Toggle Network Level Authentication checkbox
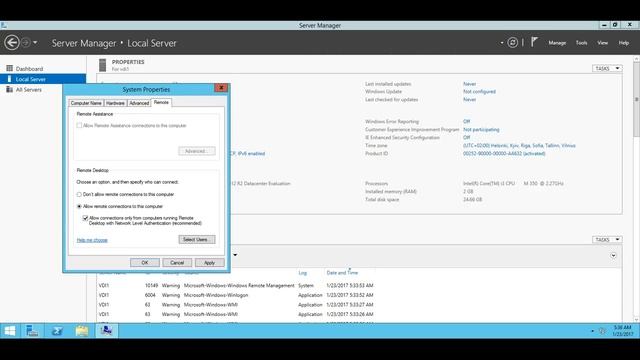 click(85, 218)
